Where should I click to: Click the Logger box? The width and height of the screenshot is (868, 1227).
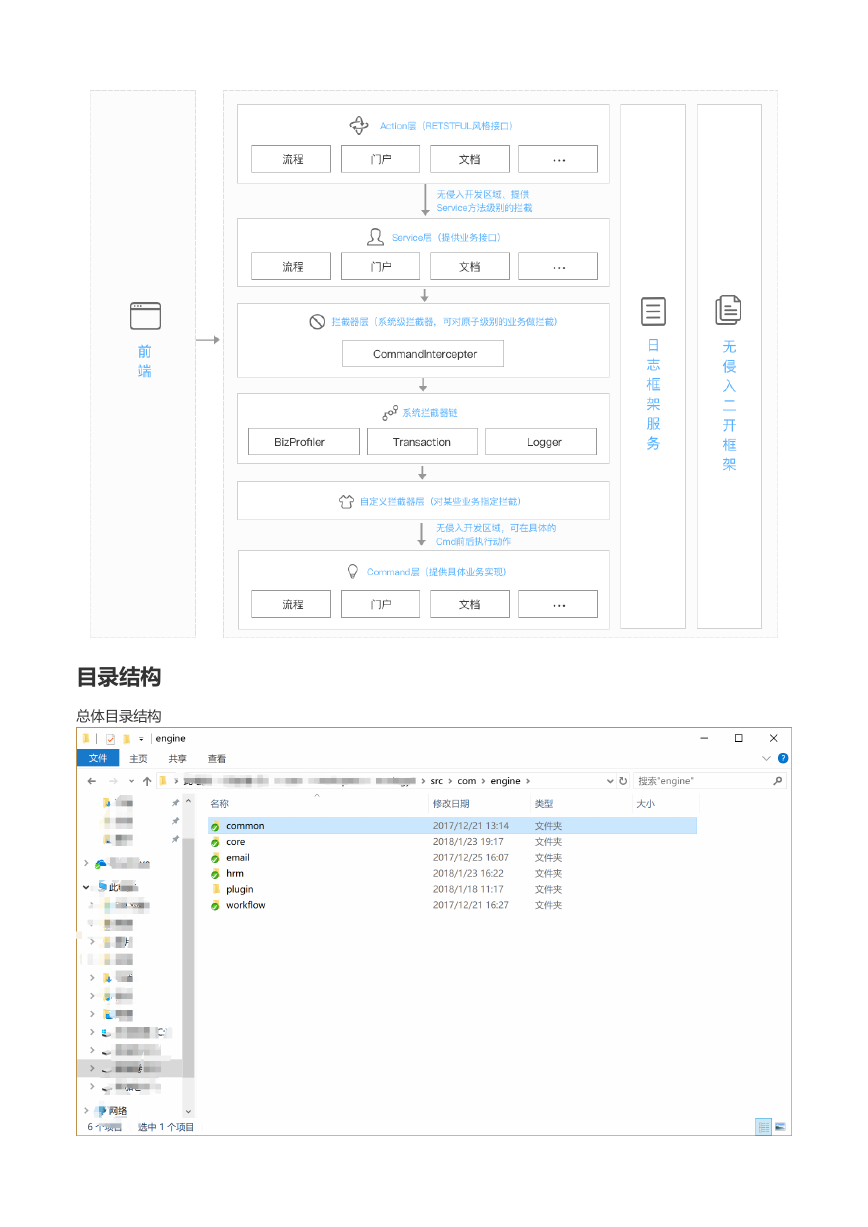click(x=541, y=442)
